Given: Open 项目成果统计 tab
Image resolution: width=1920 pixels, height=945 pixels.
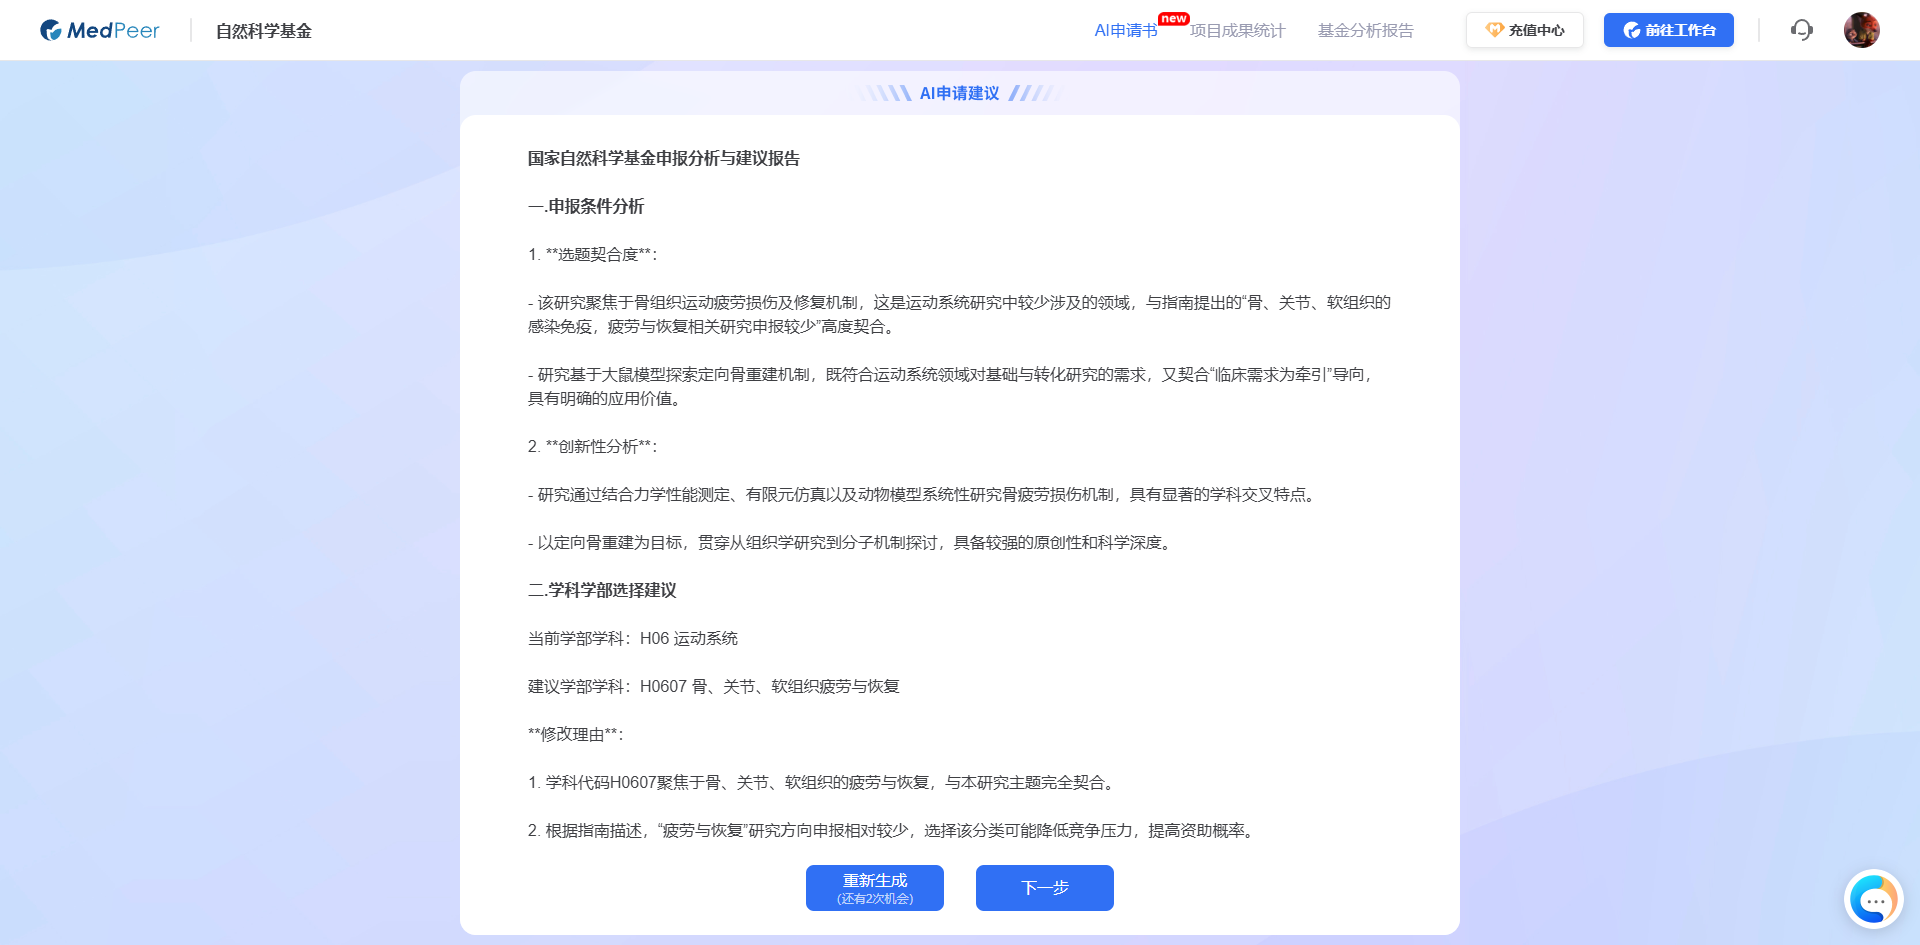Looking at the screenshot, I should click(1237, 31).
